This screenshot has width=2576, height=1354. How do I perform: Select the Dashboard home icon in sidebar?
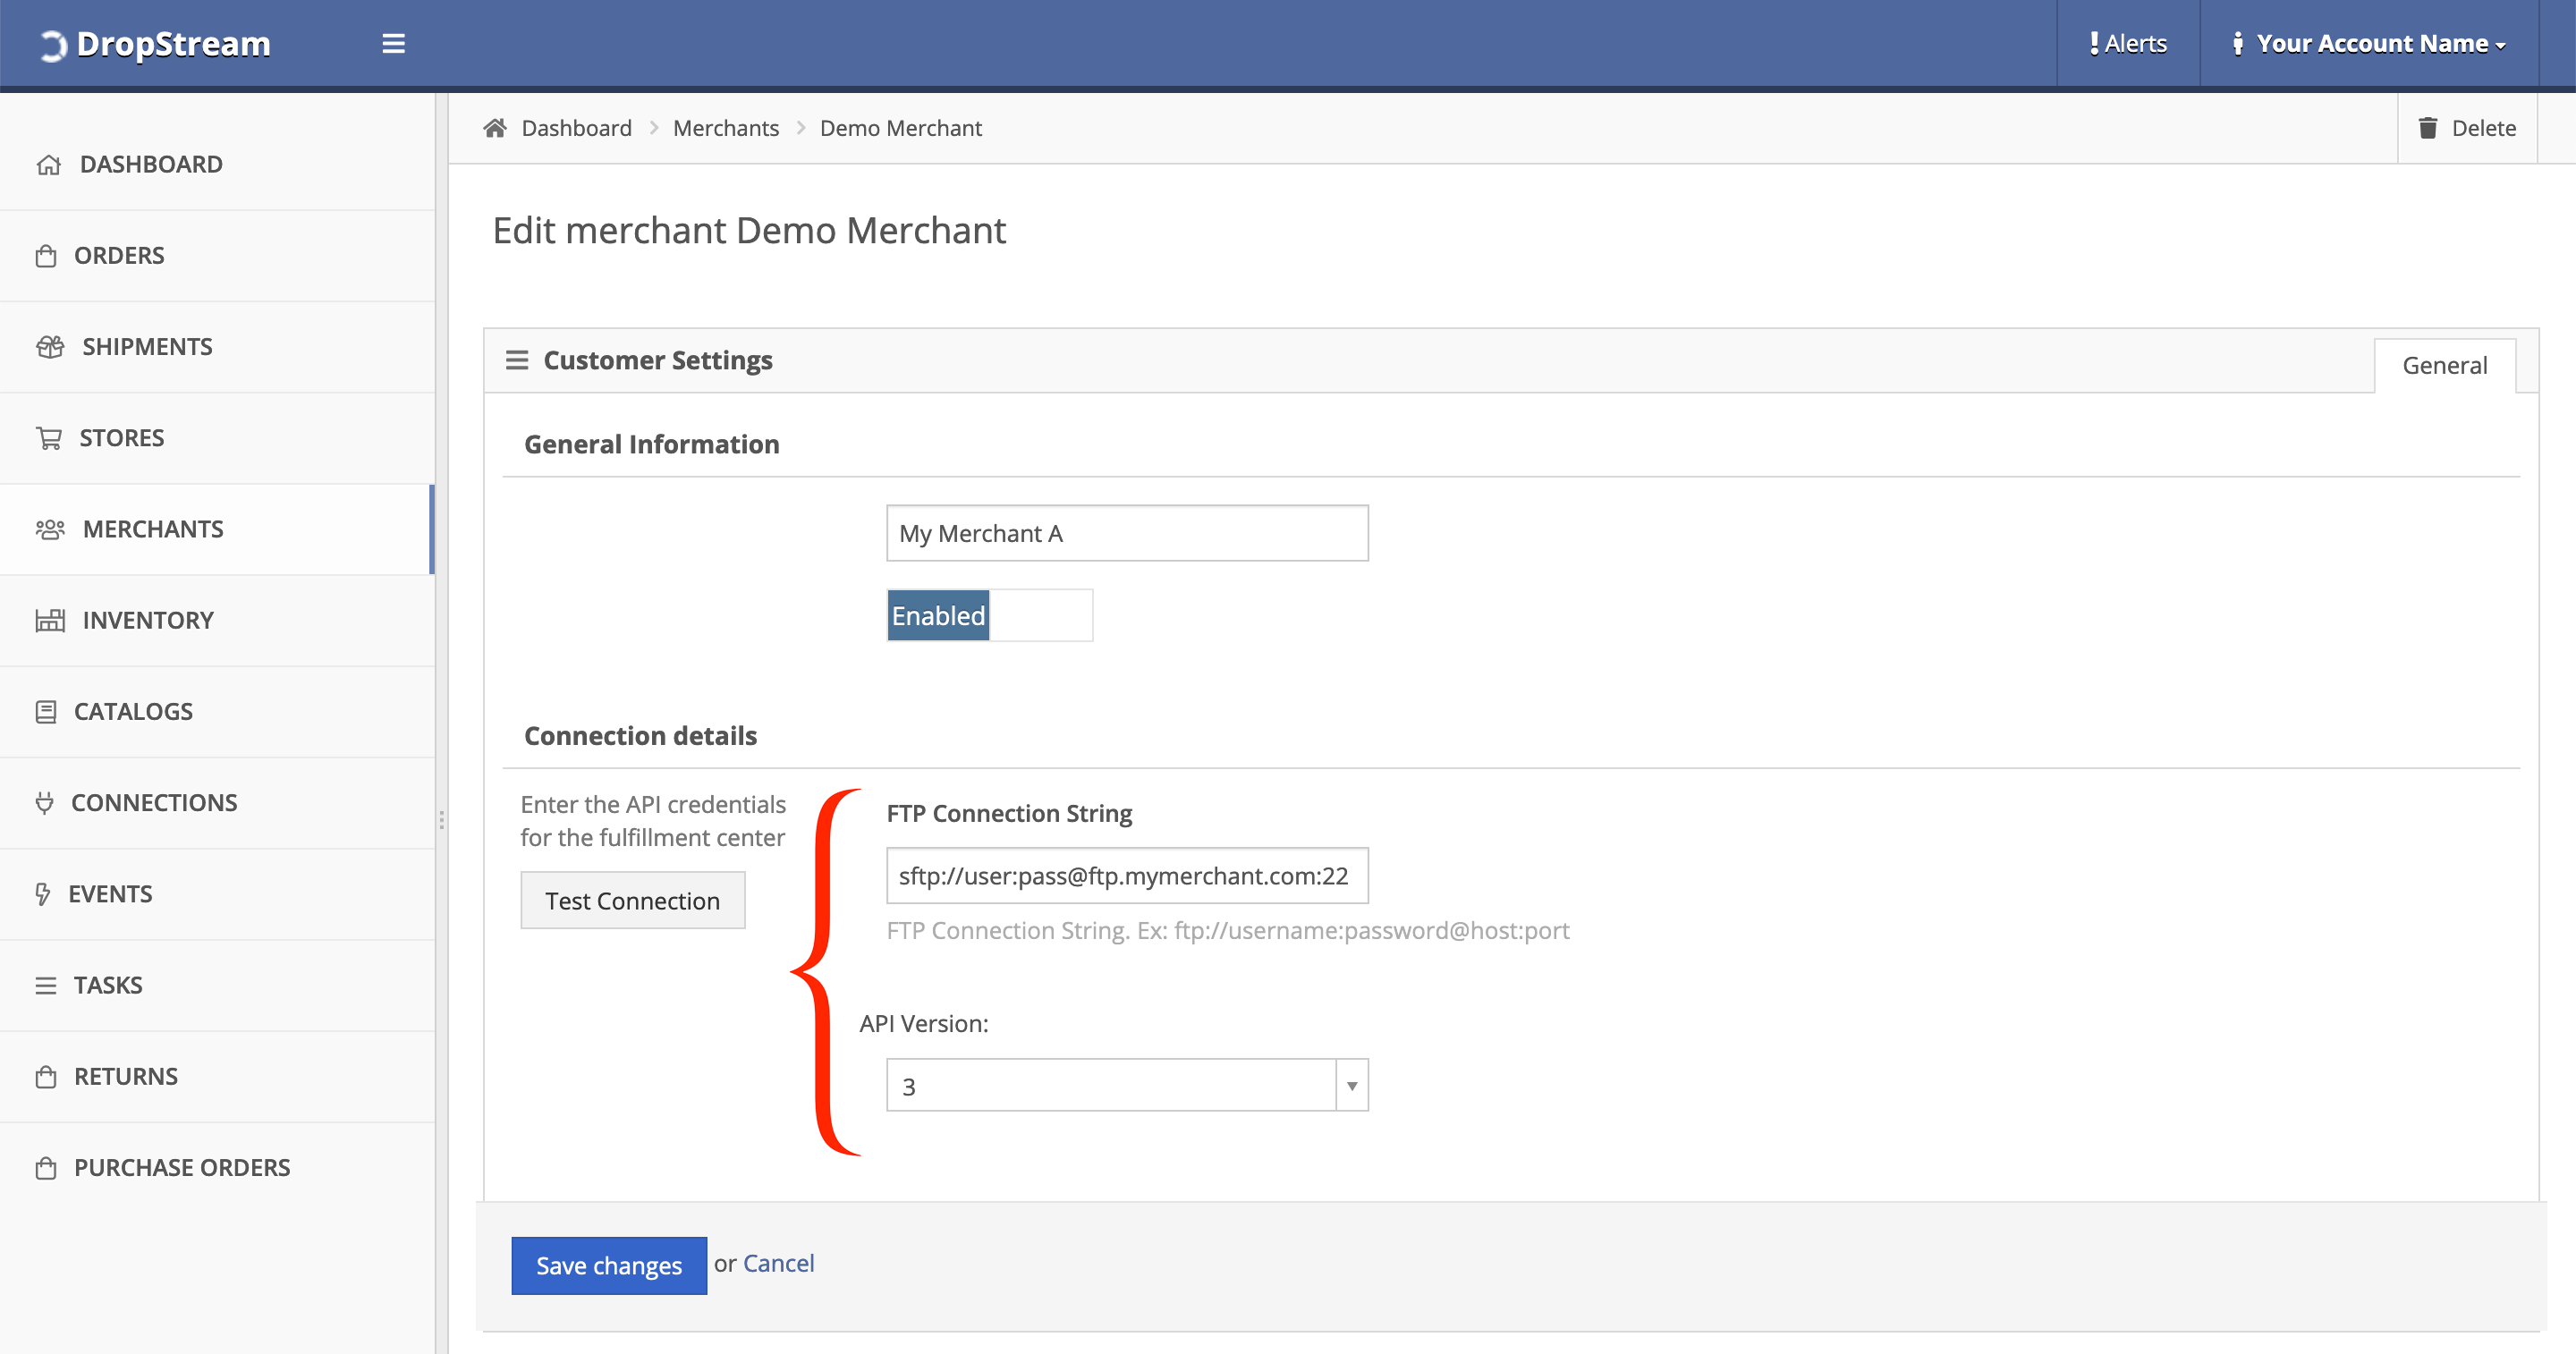49,164
